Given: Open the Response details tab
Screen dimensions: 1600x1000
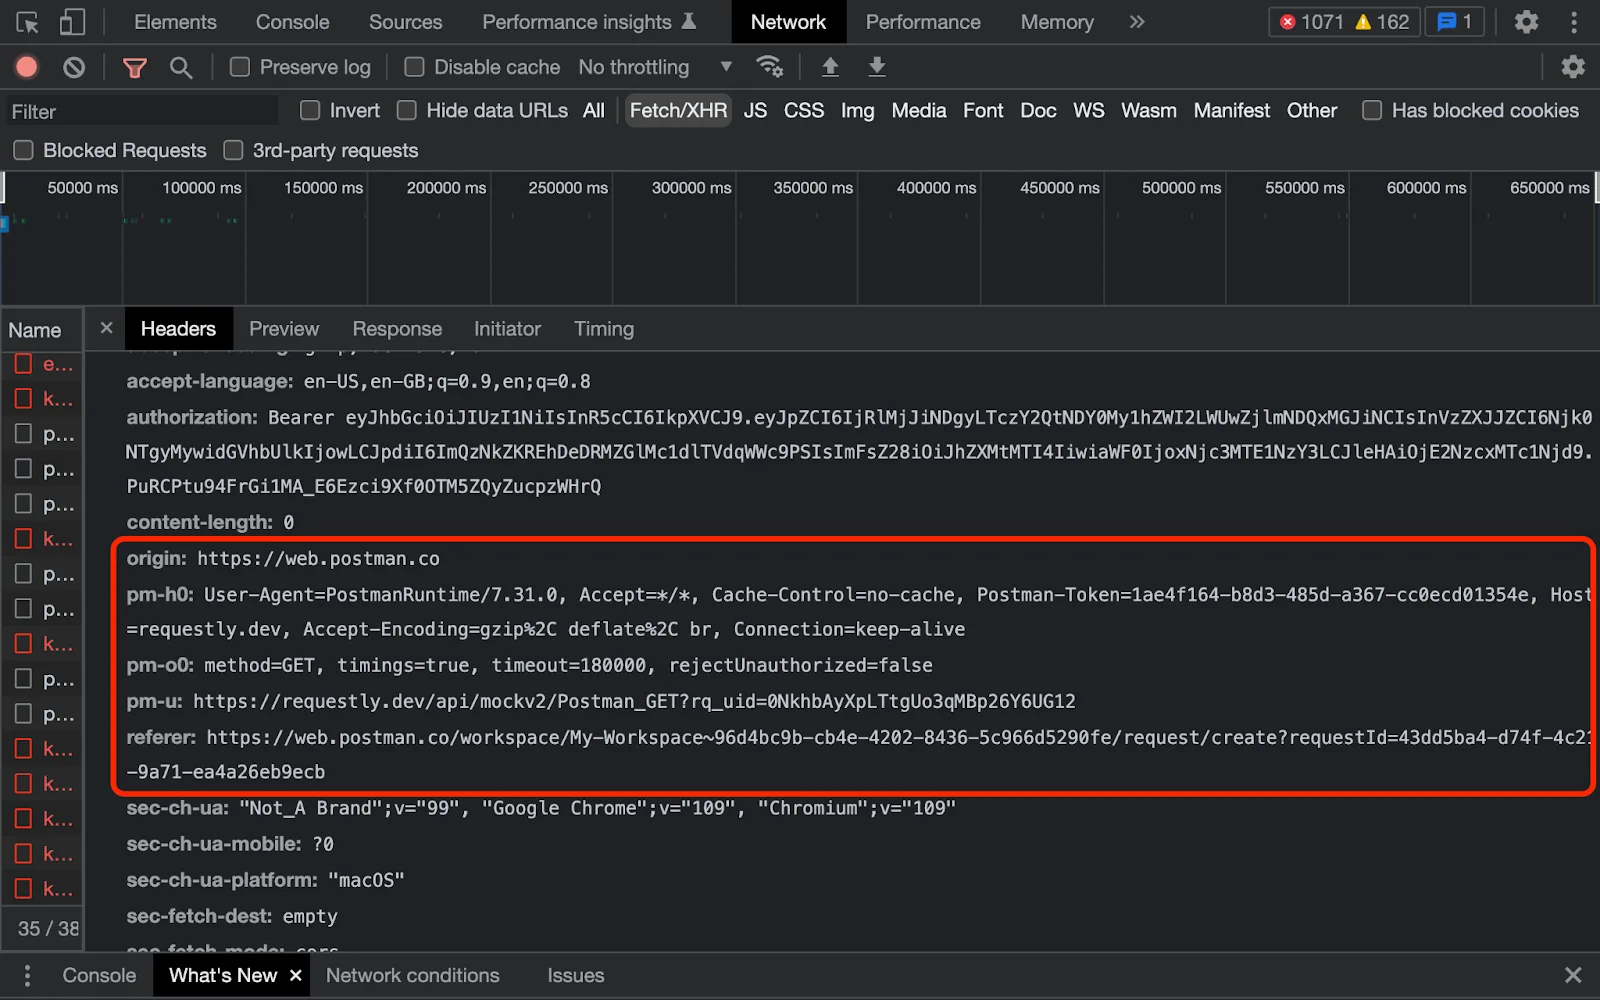Looking at the screenshot, I should click(x=397, y=328).
